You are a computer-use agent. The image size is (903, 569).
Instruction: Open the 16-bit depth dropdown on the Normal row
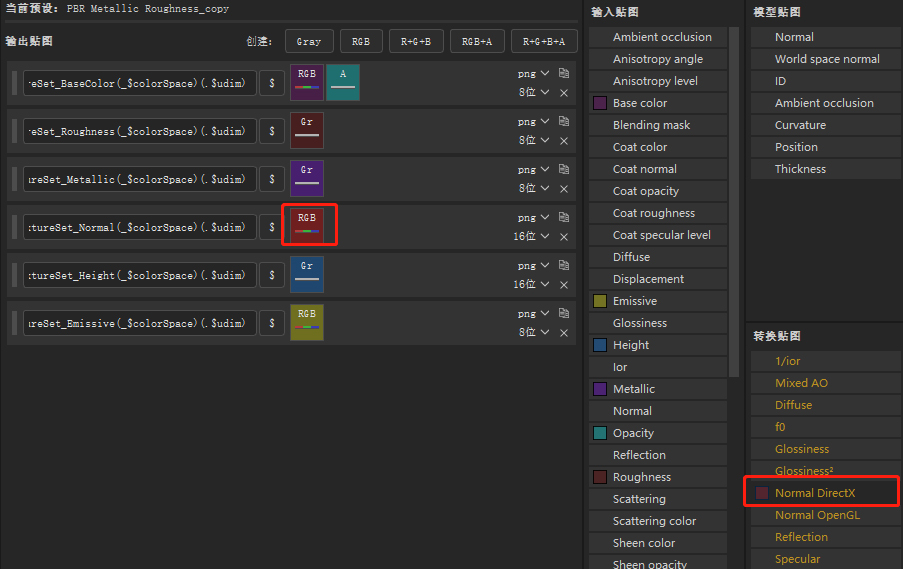pos(532,236)
